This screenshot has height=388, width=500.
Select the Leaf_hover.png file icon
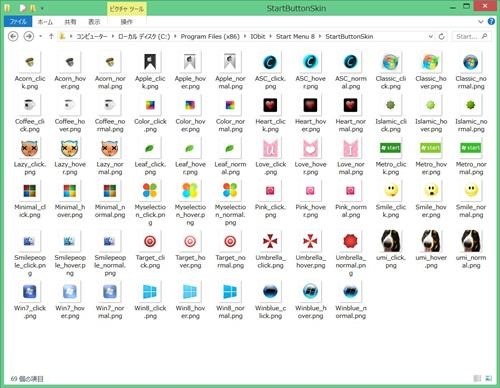[190, 148]
